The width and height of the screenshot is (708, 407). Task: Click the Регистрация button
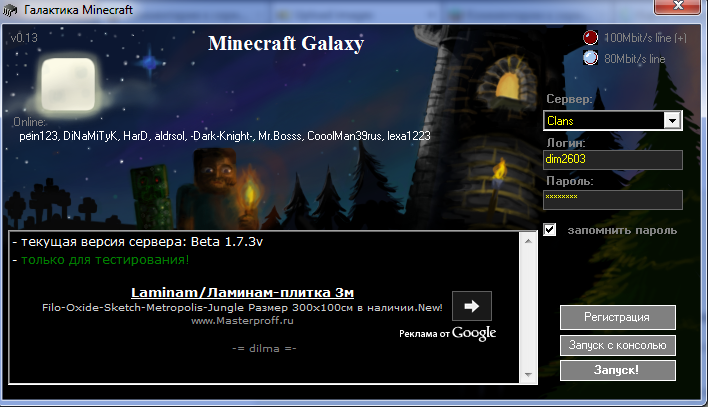(x=617, y=317)
